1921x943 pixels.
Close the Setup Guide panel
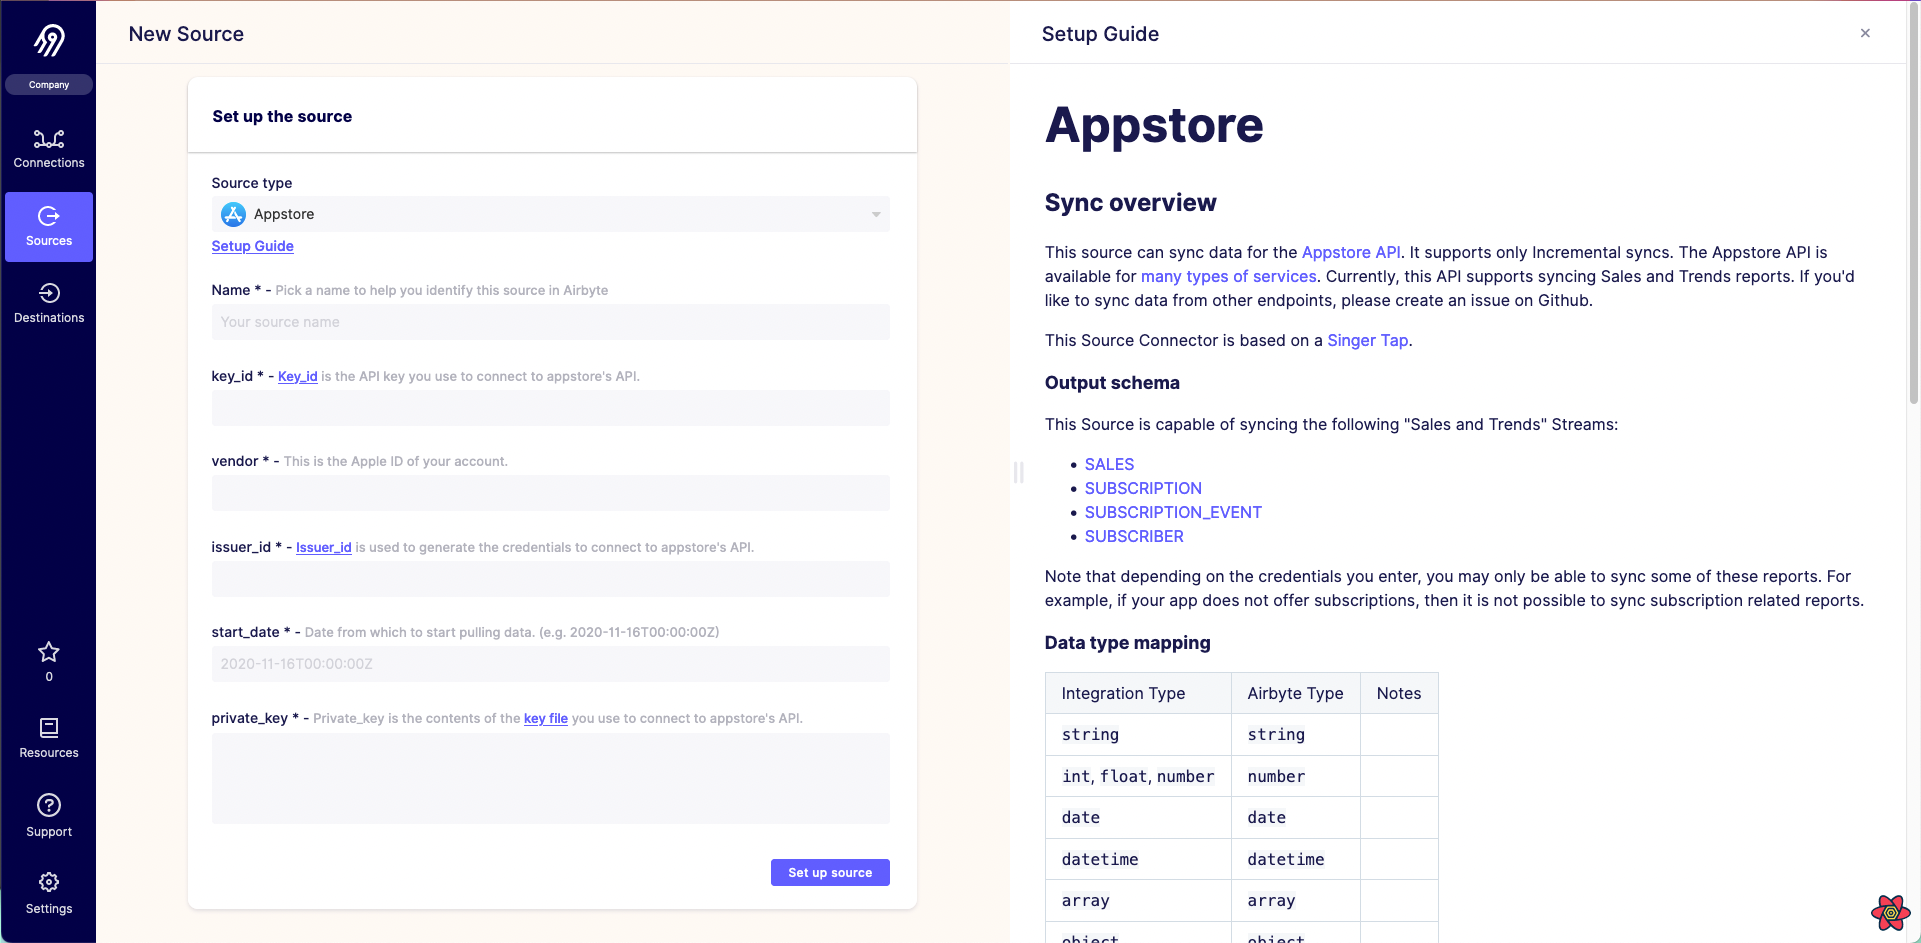click(x=1865, y=33)
